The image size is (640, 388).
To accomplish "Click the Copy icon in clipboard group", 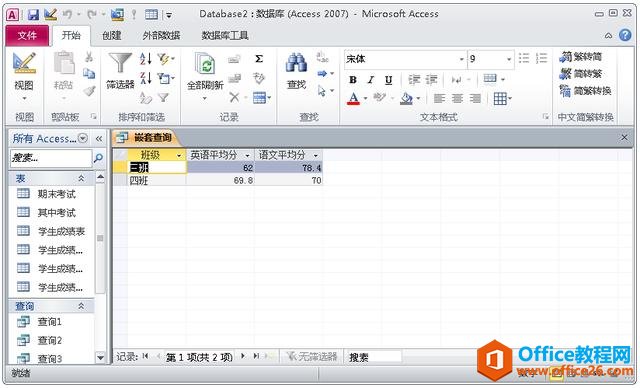I will (x=89, y=74).
